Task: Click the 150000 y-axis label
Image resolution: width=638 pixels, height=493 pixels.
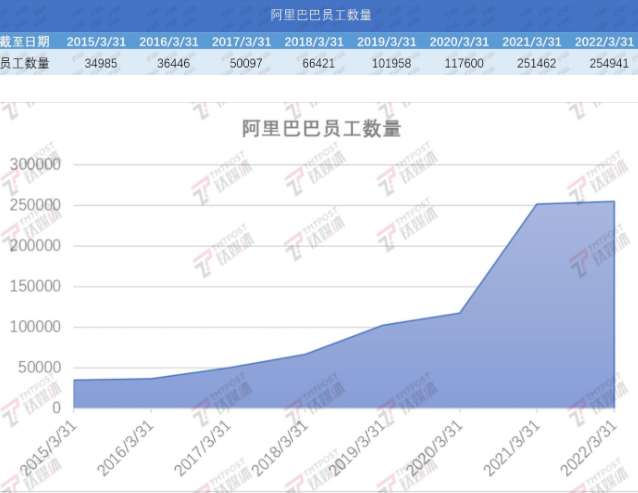Action: (x=35, y=286)
